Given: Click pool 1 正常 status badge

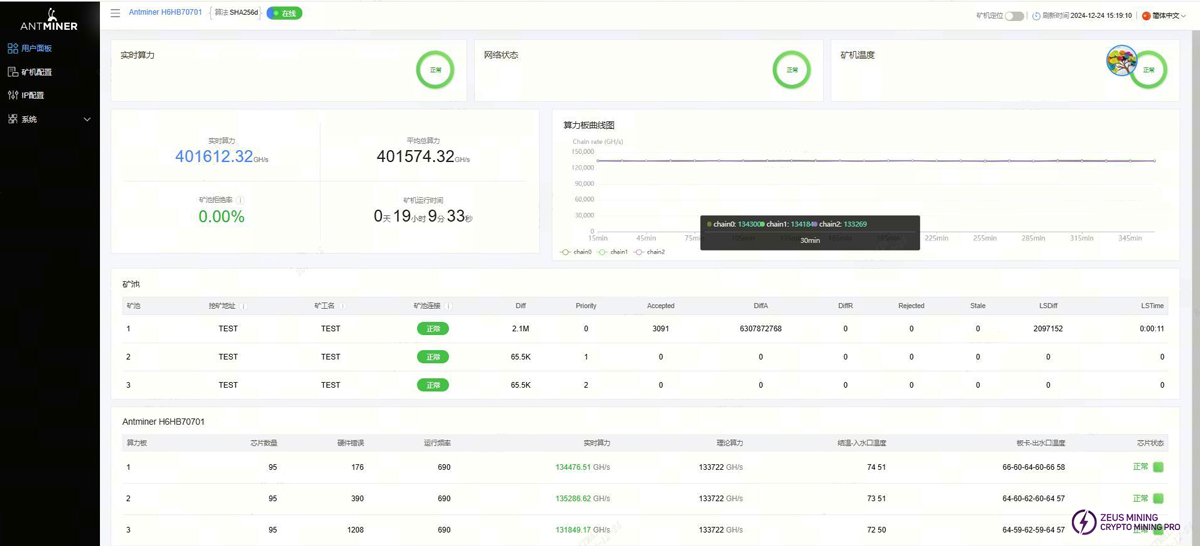Looking at the screenshot, I should [433, 328].
